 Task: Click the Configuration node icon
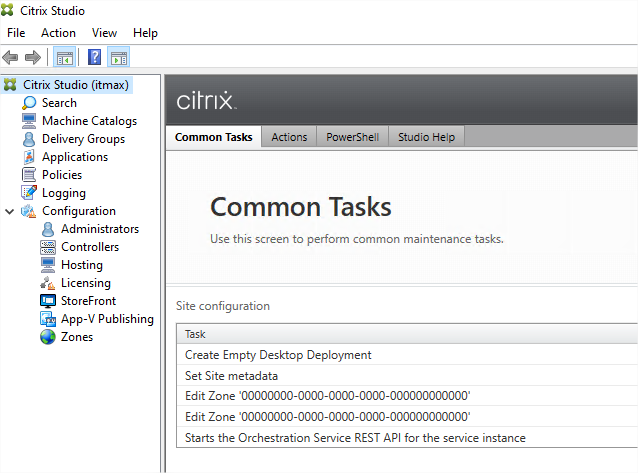pyautogui.click(x=28, y=211)
